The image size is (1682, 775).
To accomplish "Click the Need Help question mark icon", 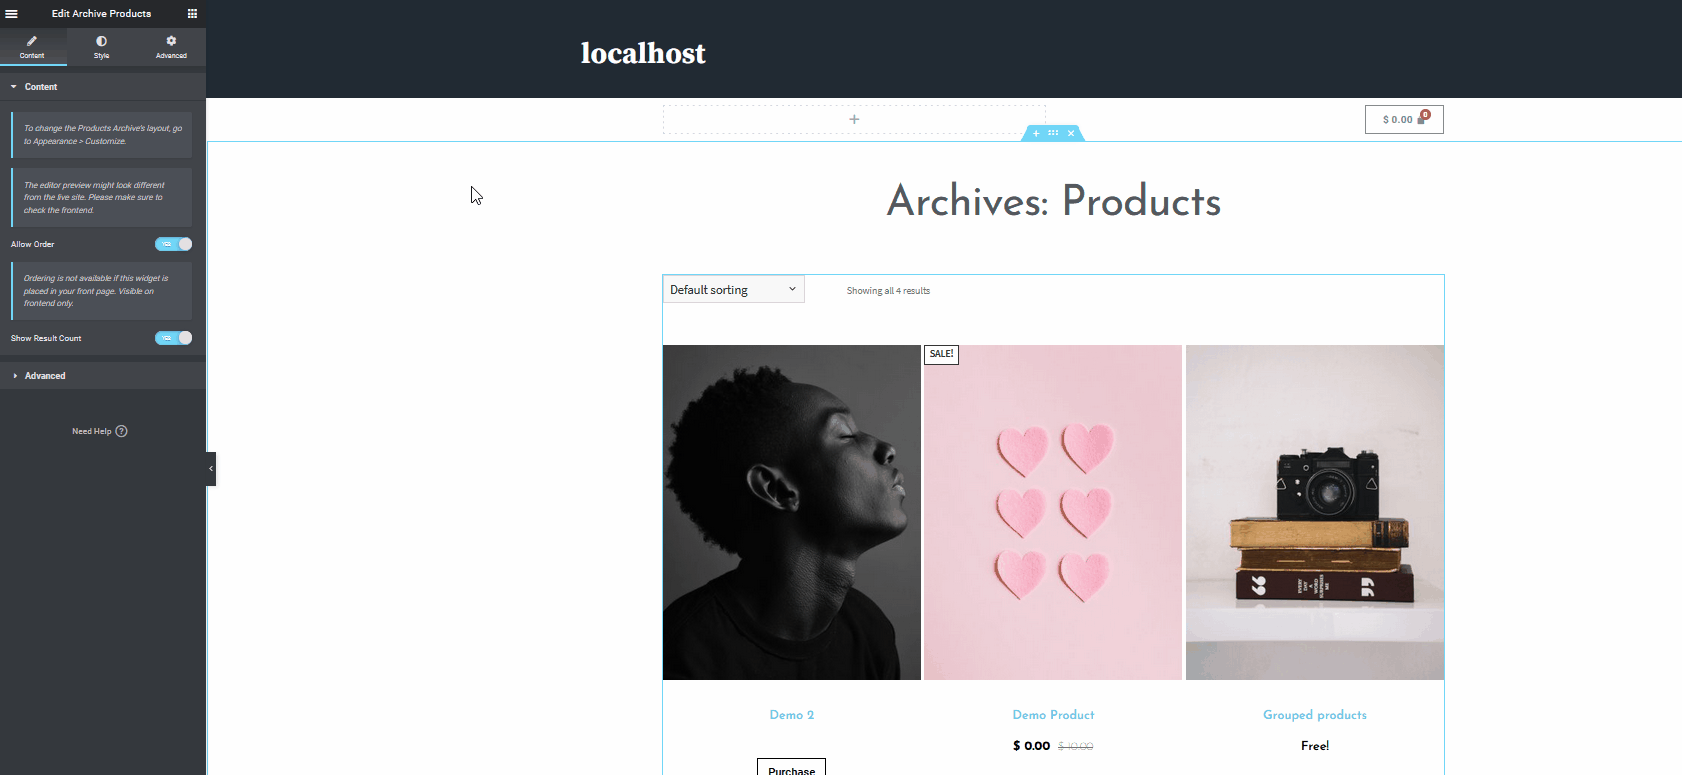I will coord(122,431).
